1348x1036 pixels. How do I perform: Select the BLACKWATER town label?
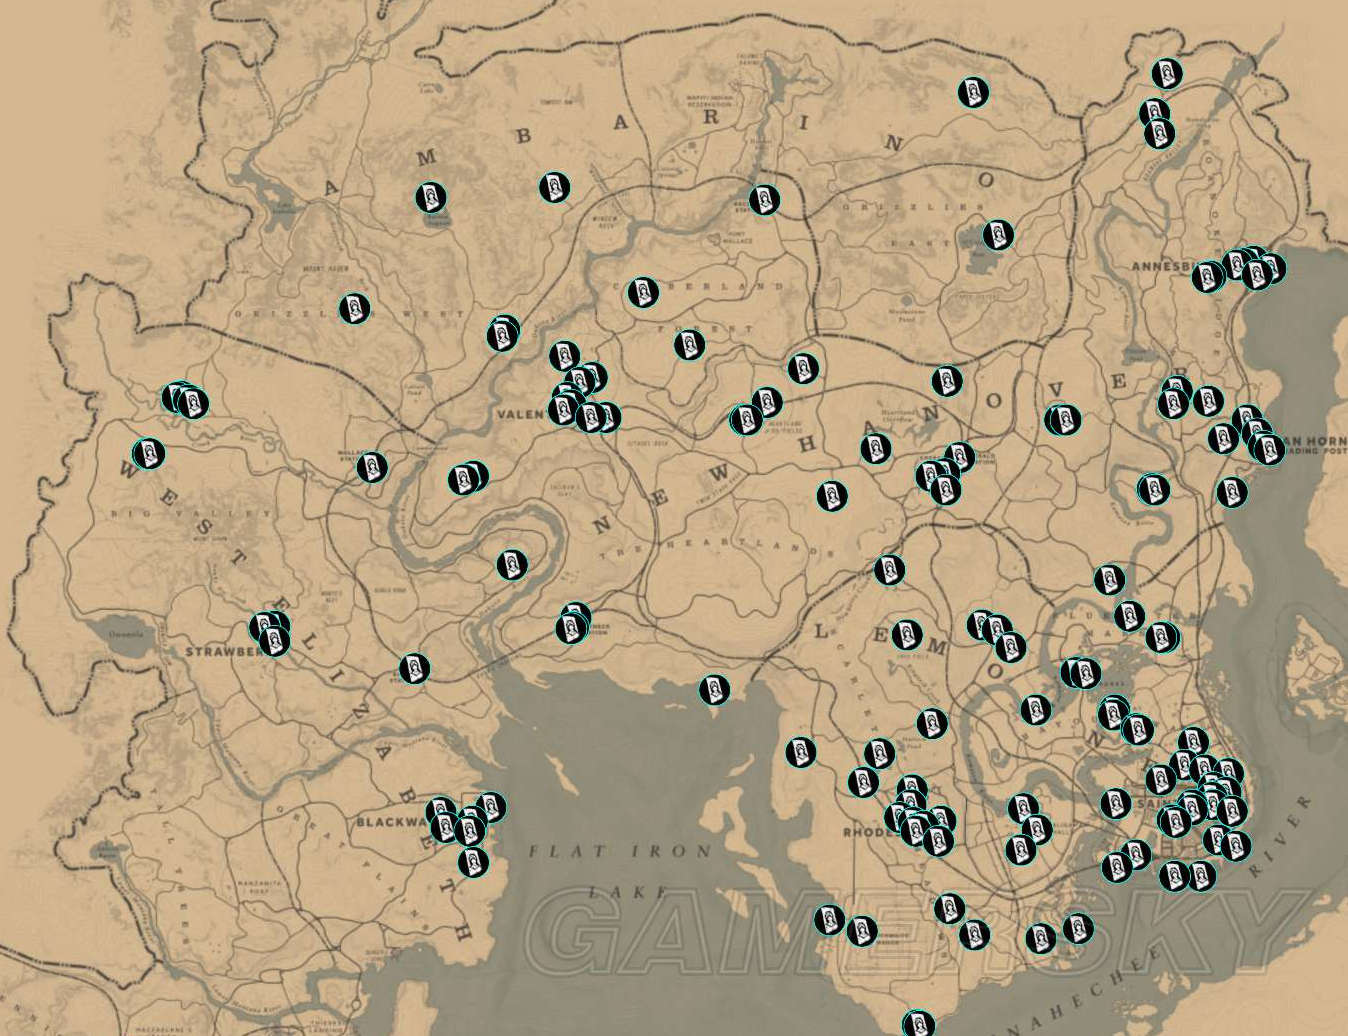pyautogui.click(x=392, y=822)
